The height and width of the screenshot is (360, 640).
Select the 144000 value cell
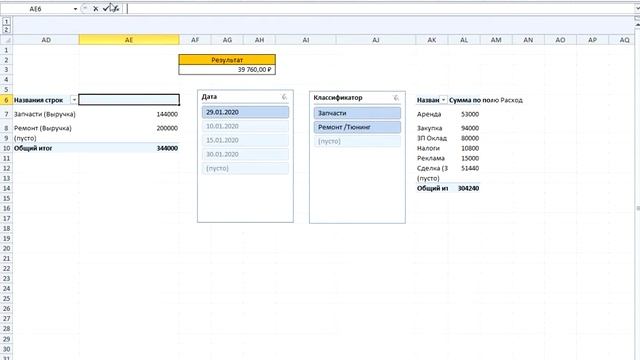pos(129,114)
